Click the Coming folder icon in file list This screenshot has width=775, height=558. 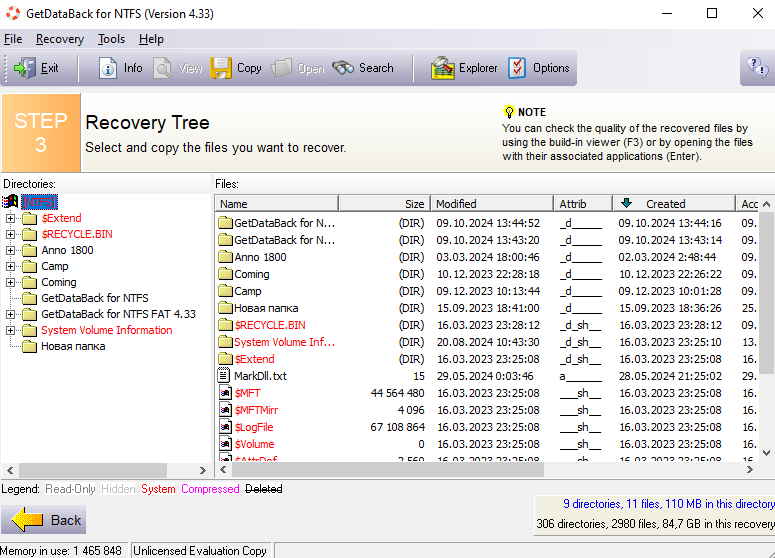click(x=225, y=274)
